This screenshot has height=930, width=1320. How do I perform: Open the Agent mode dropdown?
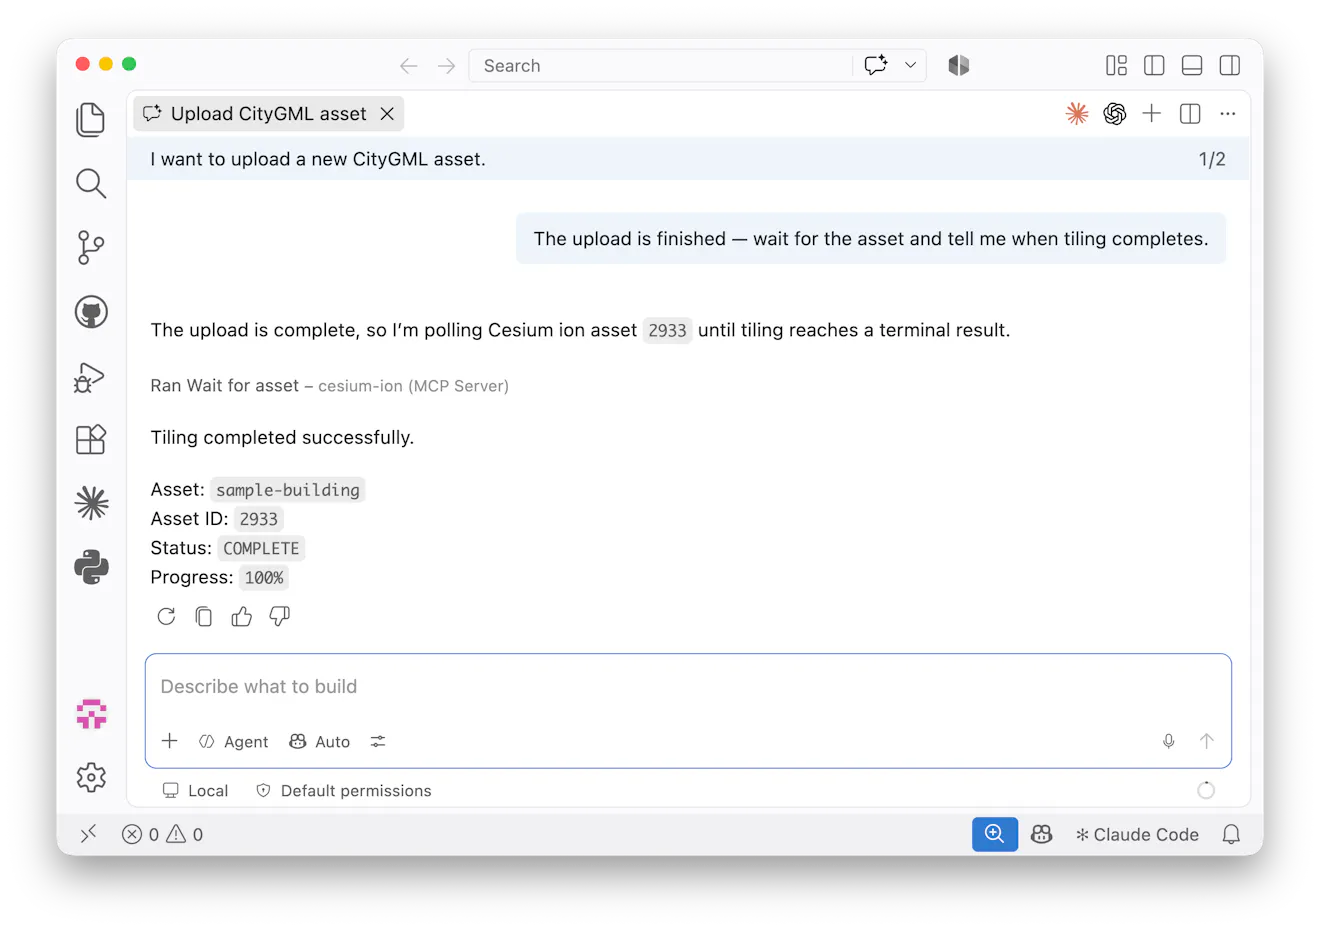234,742
